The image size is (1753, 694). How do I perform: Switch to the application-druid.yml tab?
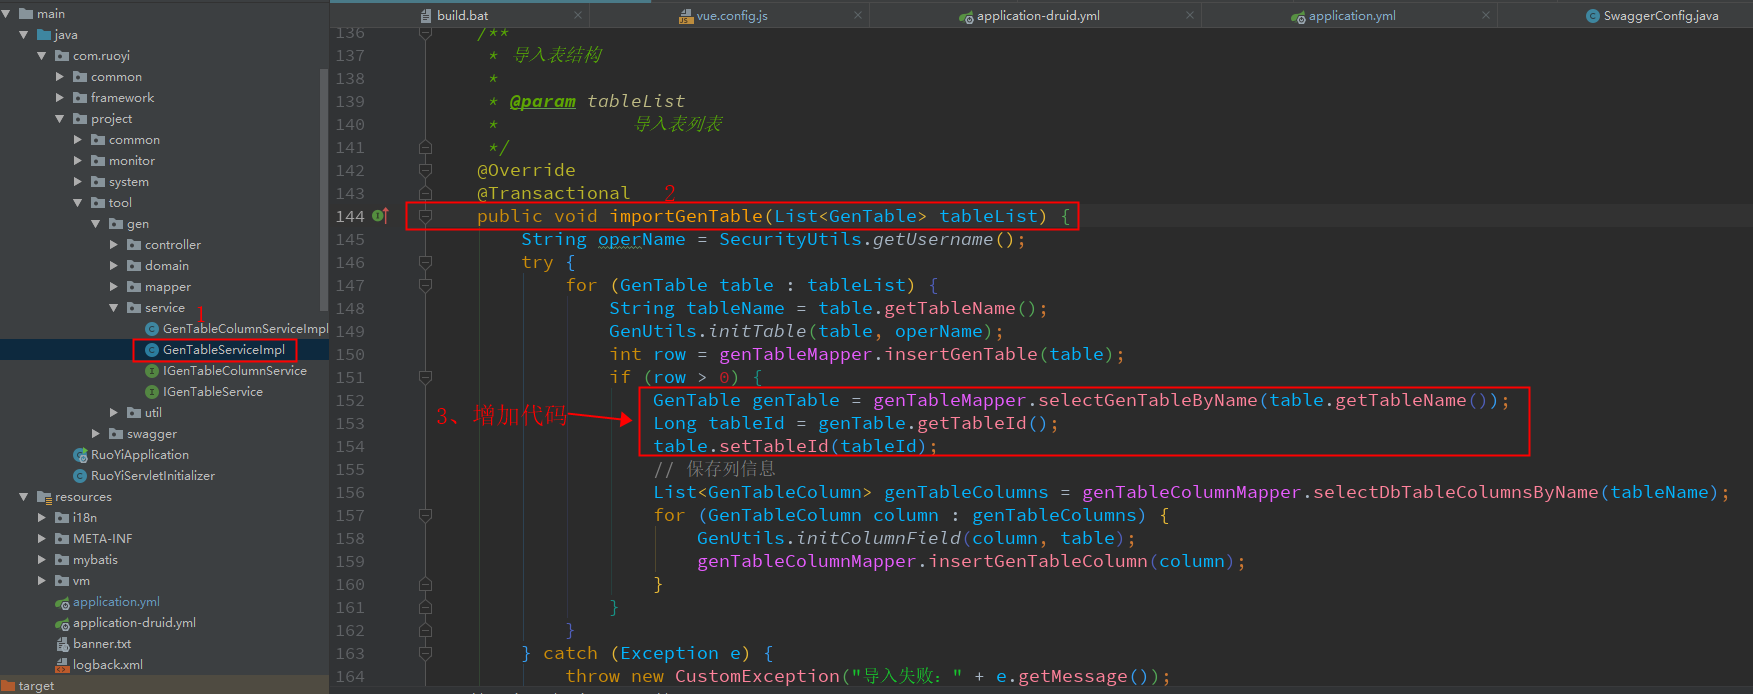(x=1038, y=16)
